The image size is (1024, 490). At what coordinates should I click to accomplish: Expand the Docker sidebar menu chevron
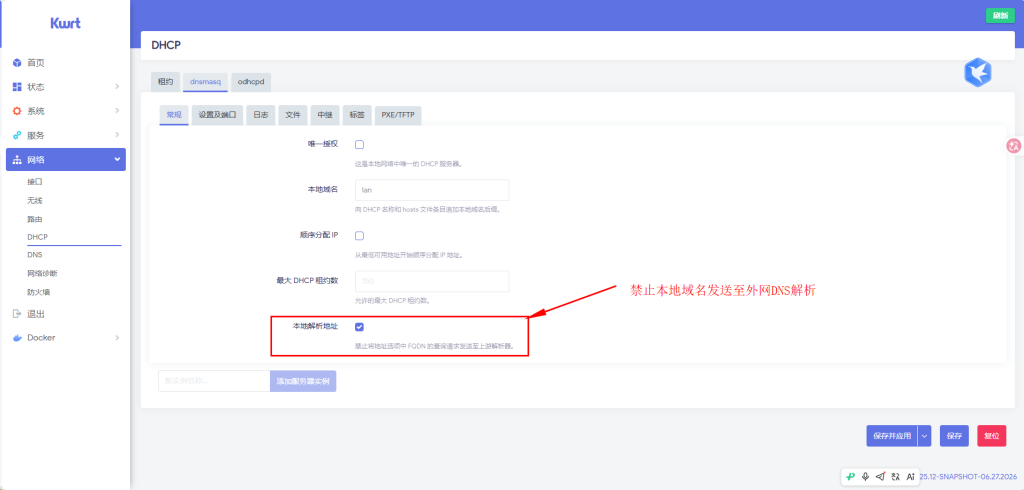[117, 338]
